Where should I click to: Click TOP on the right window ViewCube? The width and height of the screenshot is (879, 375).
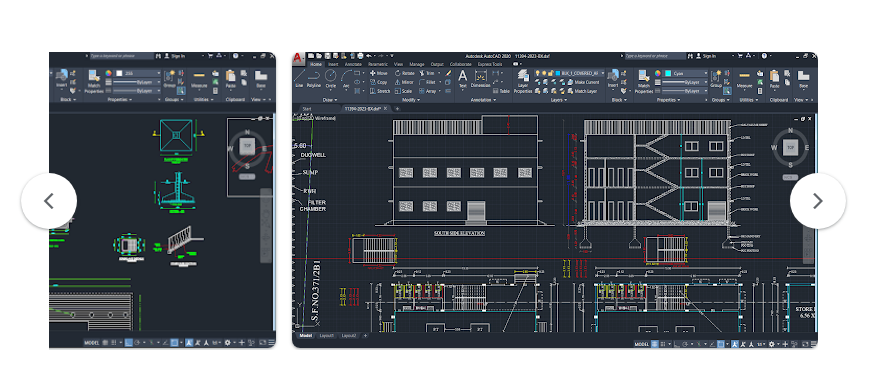[790, 147]
